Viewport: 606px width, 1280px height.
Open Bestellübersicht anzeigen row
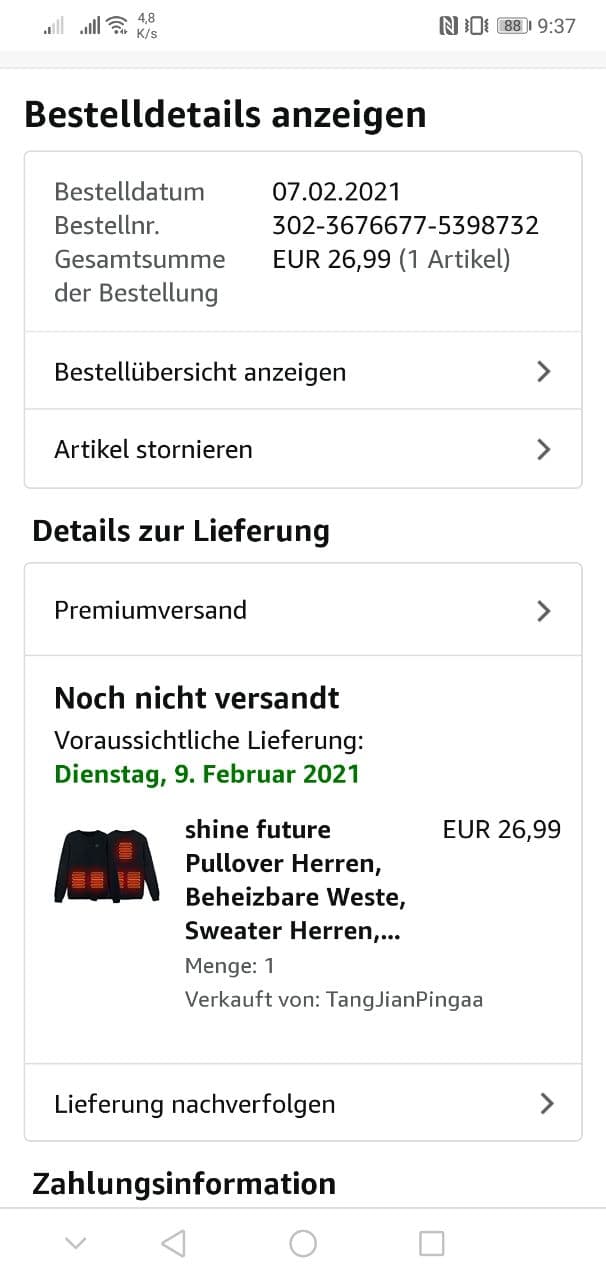[200, 372]
